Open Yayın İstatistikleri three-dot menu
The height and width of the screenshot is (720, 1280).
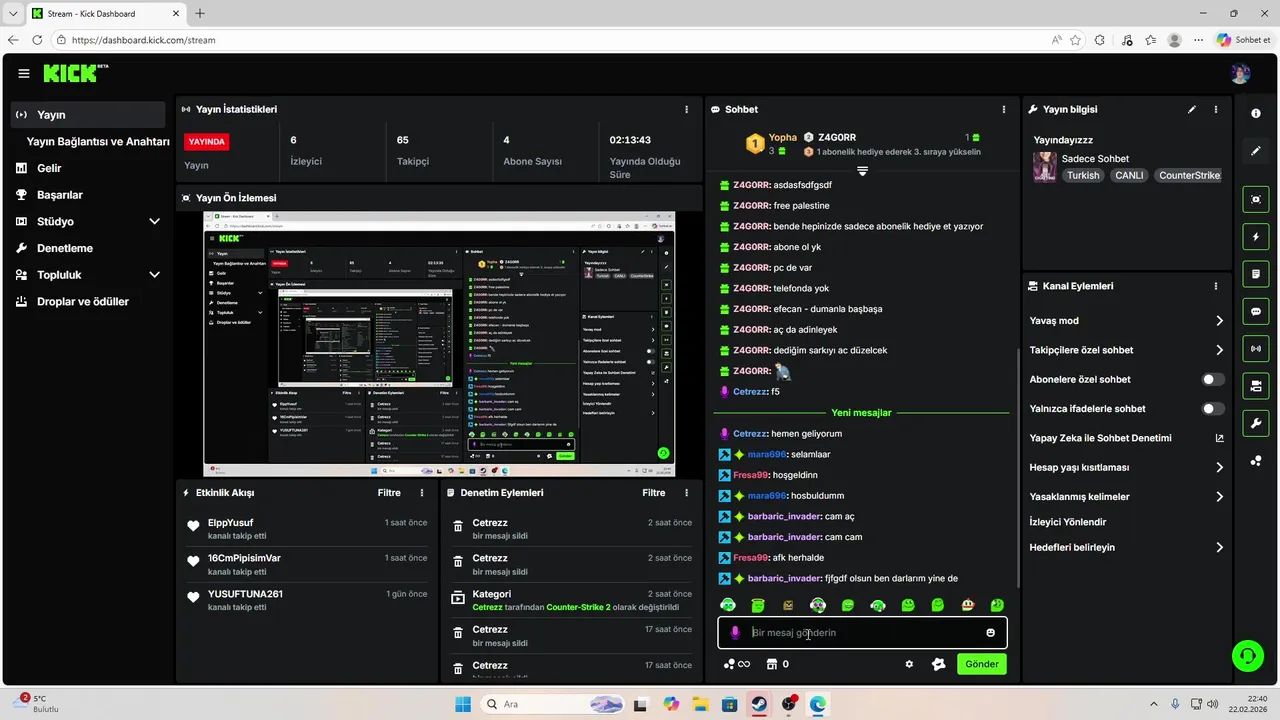click(x=686, y=109)
